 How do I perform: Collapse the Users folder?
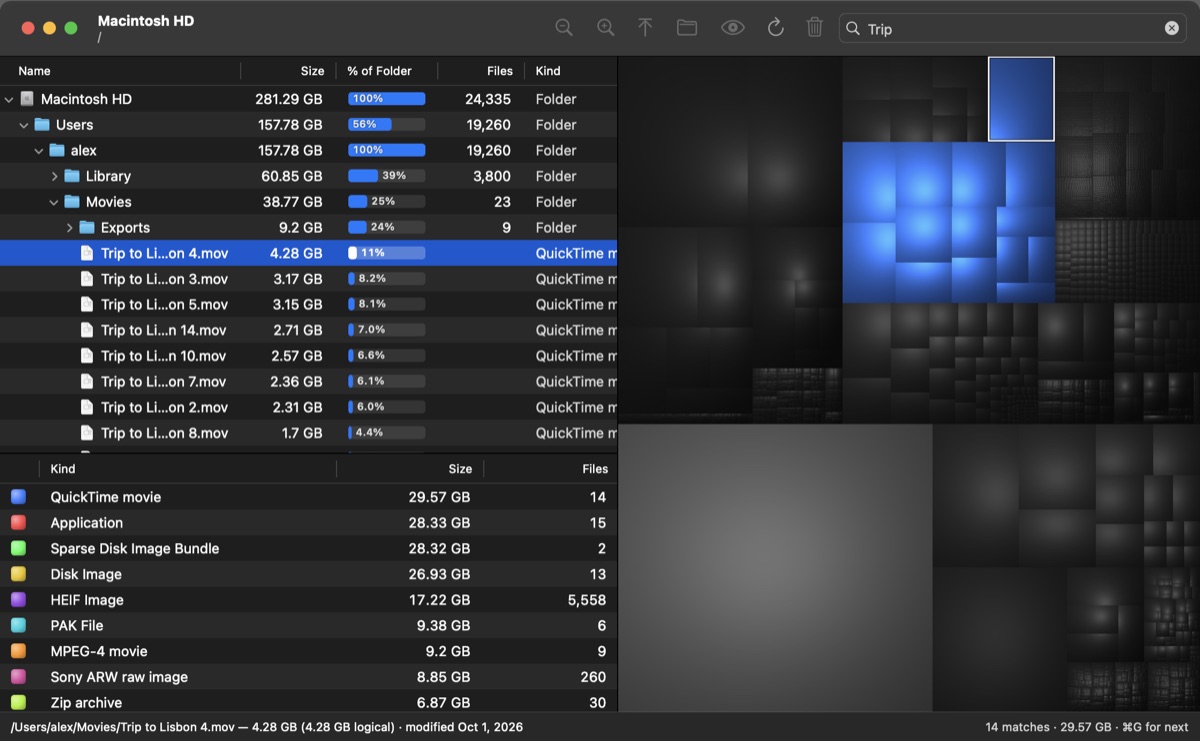[24, 125]
